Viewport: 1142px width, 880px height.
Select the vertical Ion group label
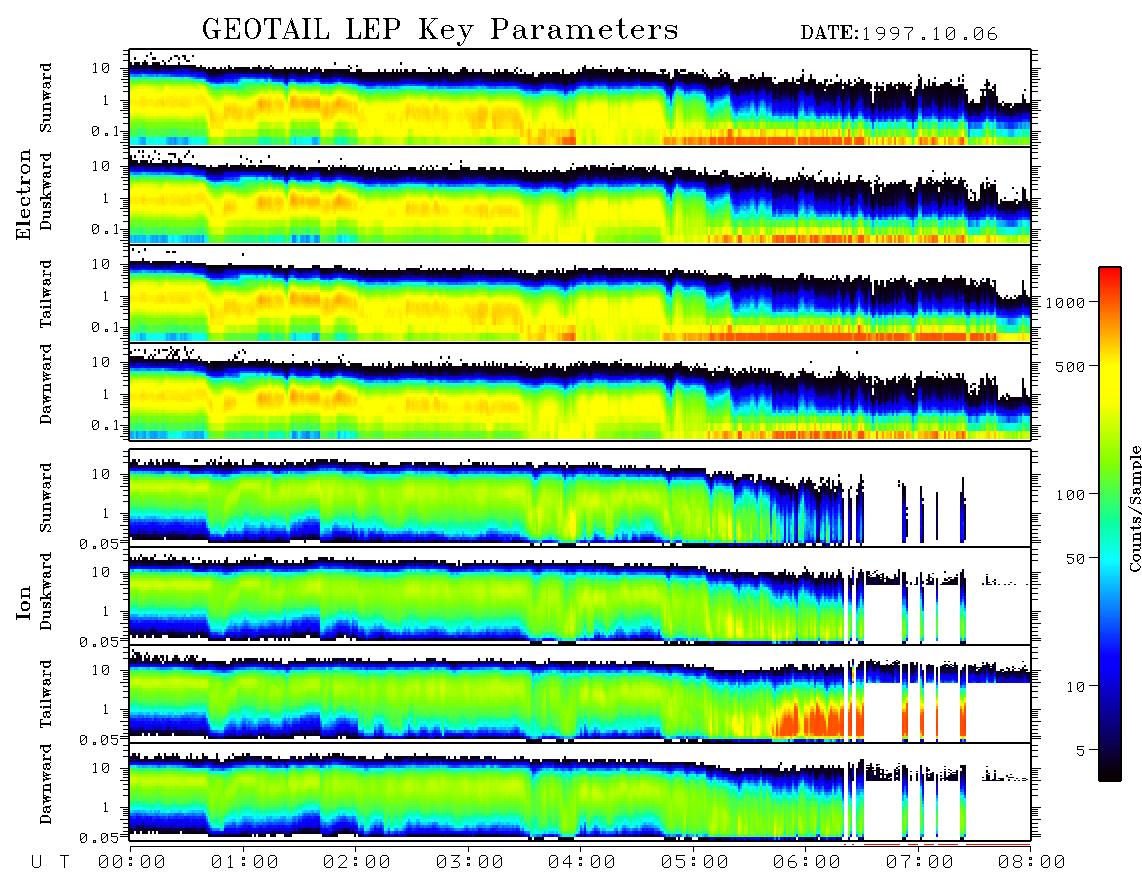[x=24, y=602]
